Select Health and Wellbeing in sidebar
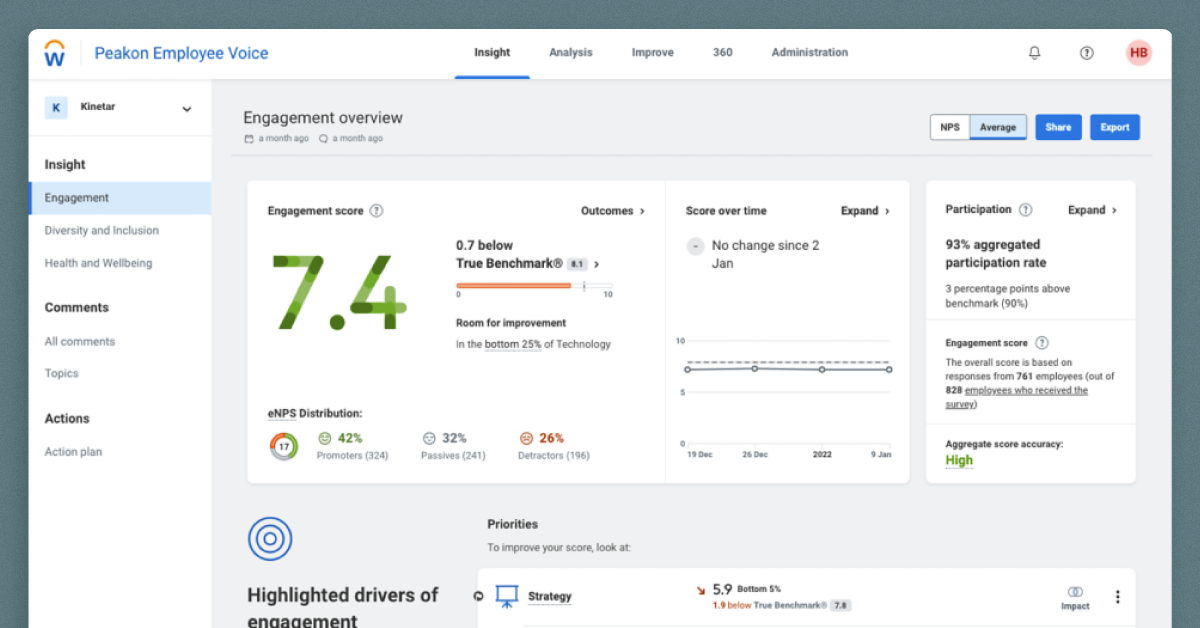 click(98, 264)
